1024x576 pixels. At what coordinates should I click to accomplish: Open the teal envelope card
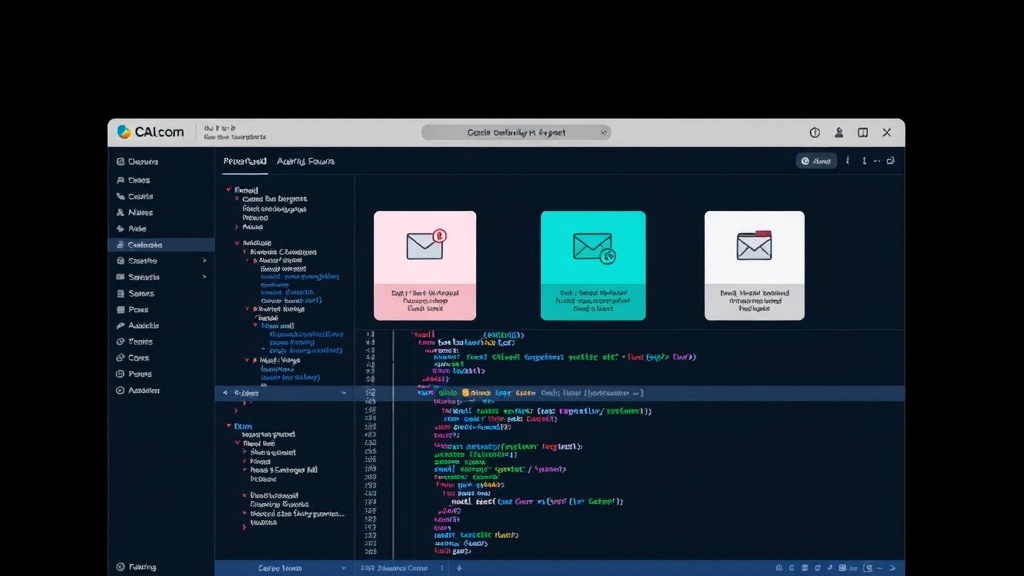click(593, 265)
